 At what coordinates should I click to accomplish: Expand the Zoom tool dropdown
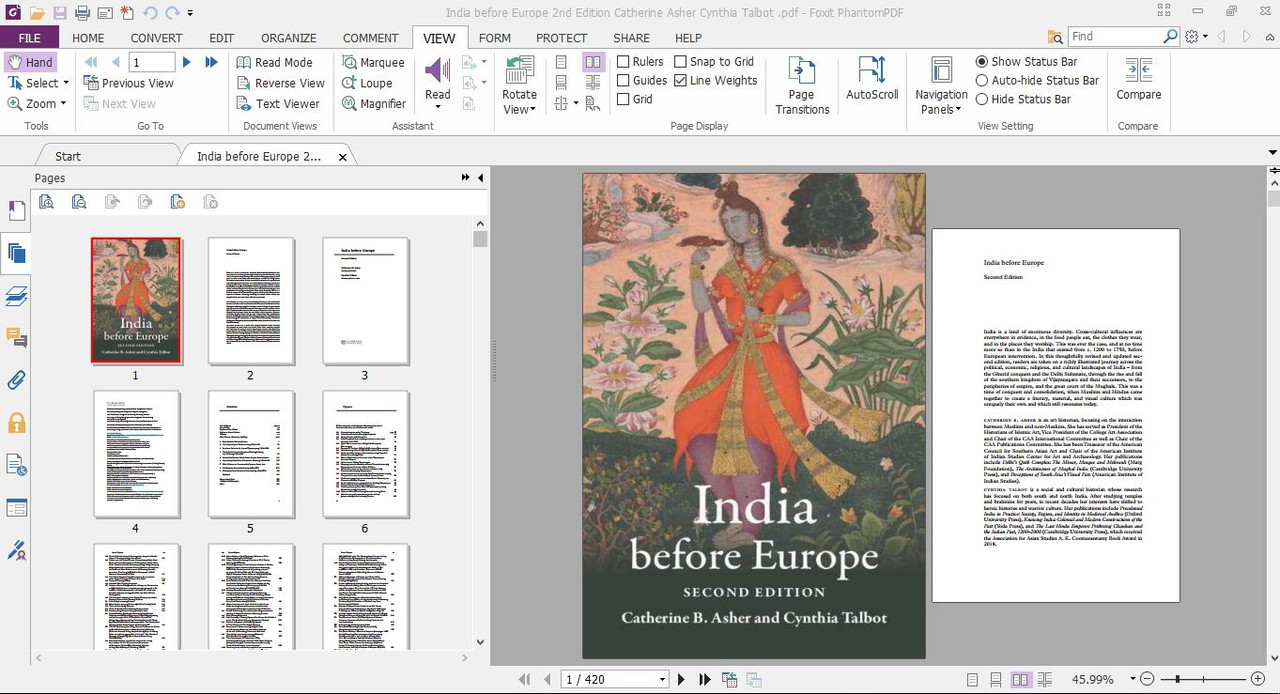tap(63, 103)
